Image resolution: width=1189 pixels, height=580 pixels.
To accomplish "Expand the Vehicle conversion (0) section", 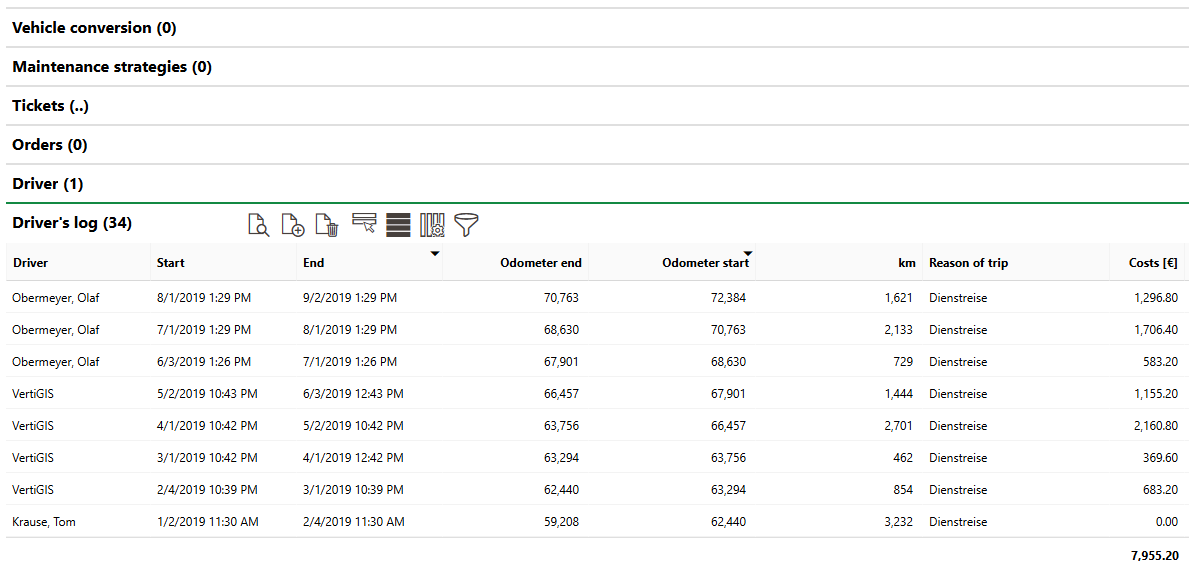I will tap(94, 28).
